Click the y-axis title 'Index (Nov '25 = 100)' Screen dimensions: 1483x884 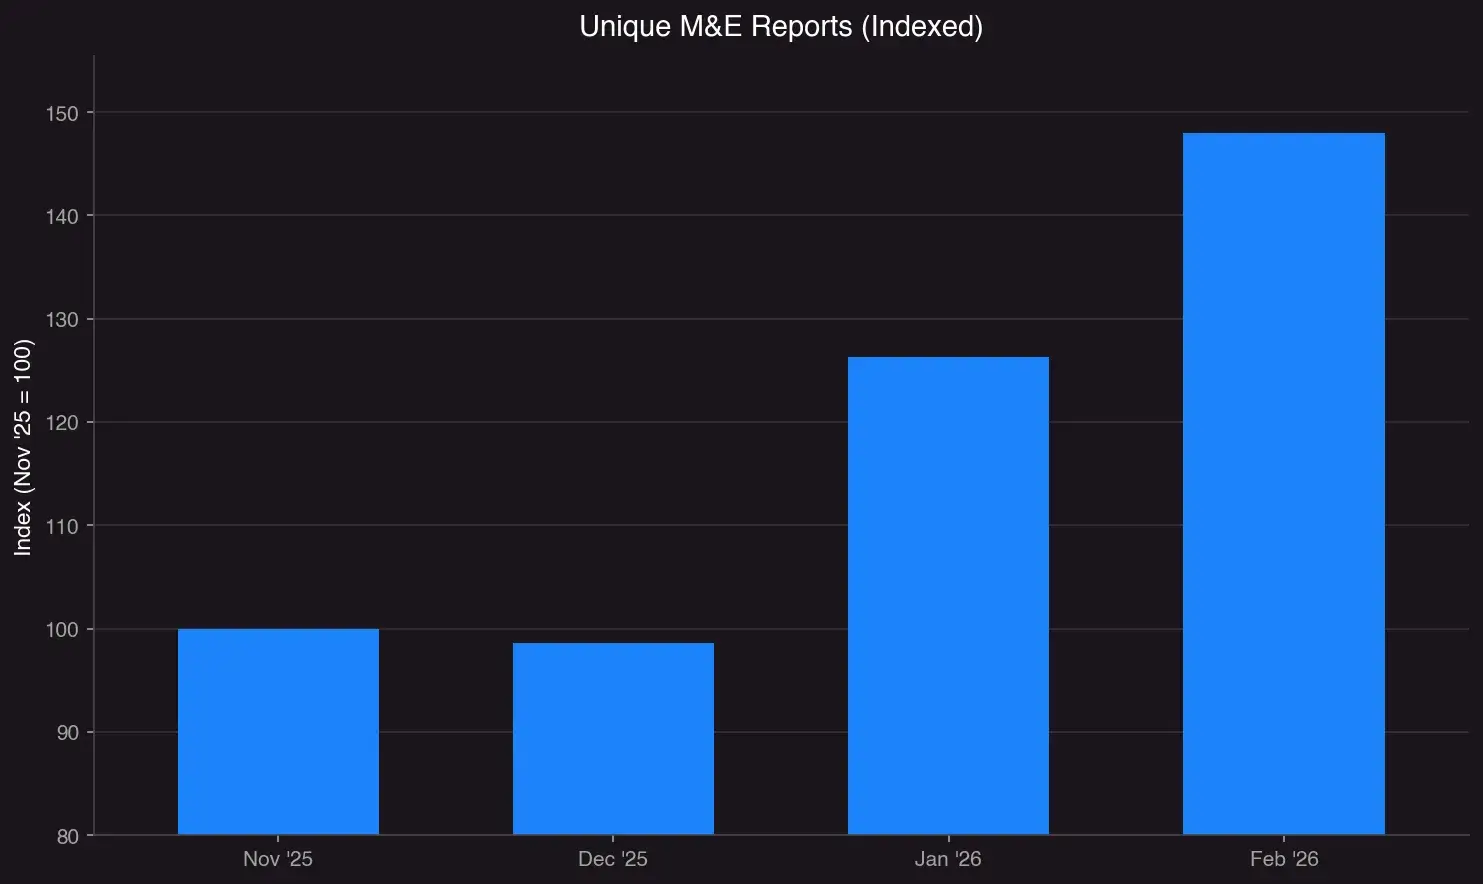point(22,449)
